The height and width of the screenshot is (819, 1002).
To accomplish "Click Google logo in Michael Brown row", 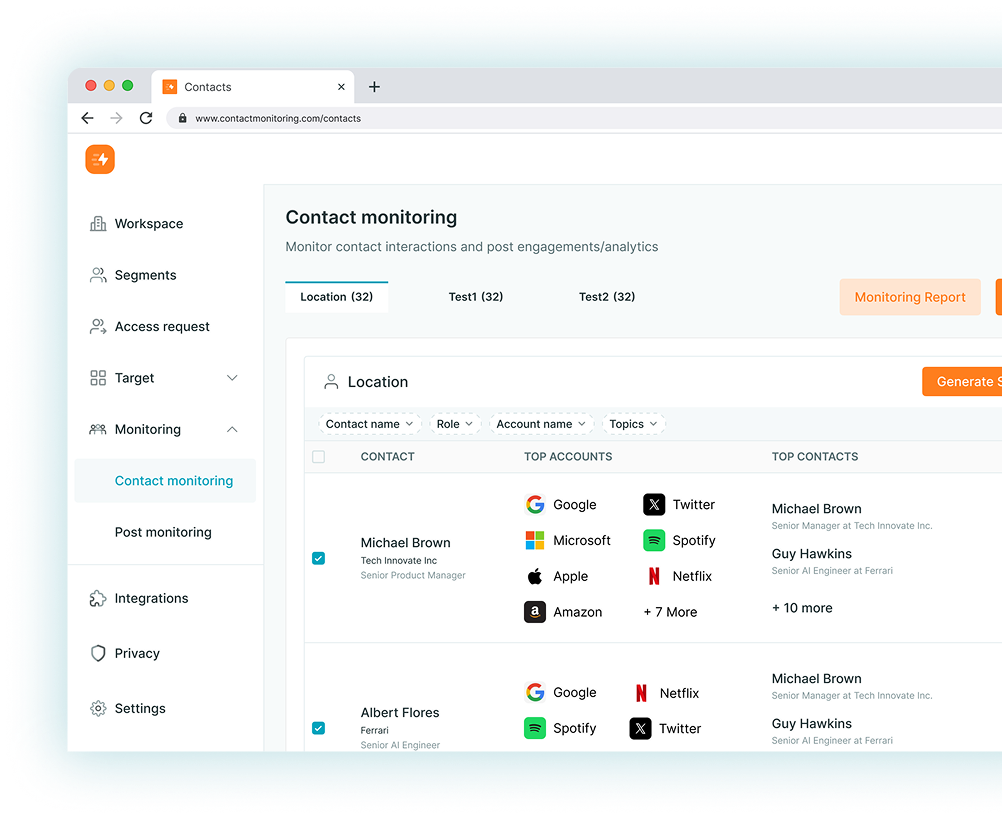I will pos(535,505).
